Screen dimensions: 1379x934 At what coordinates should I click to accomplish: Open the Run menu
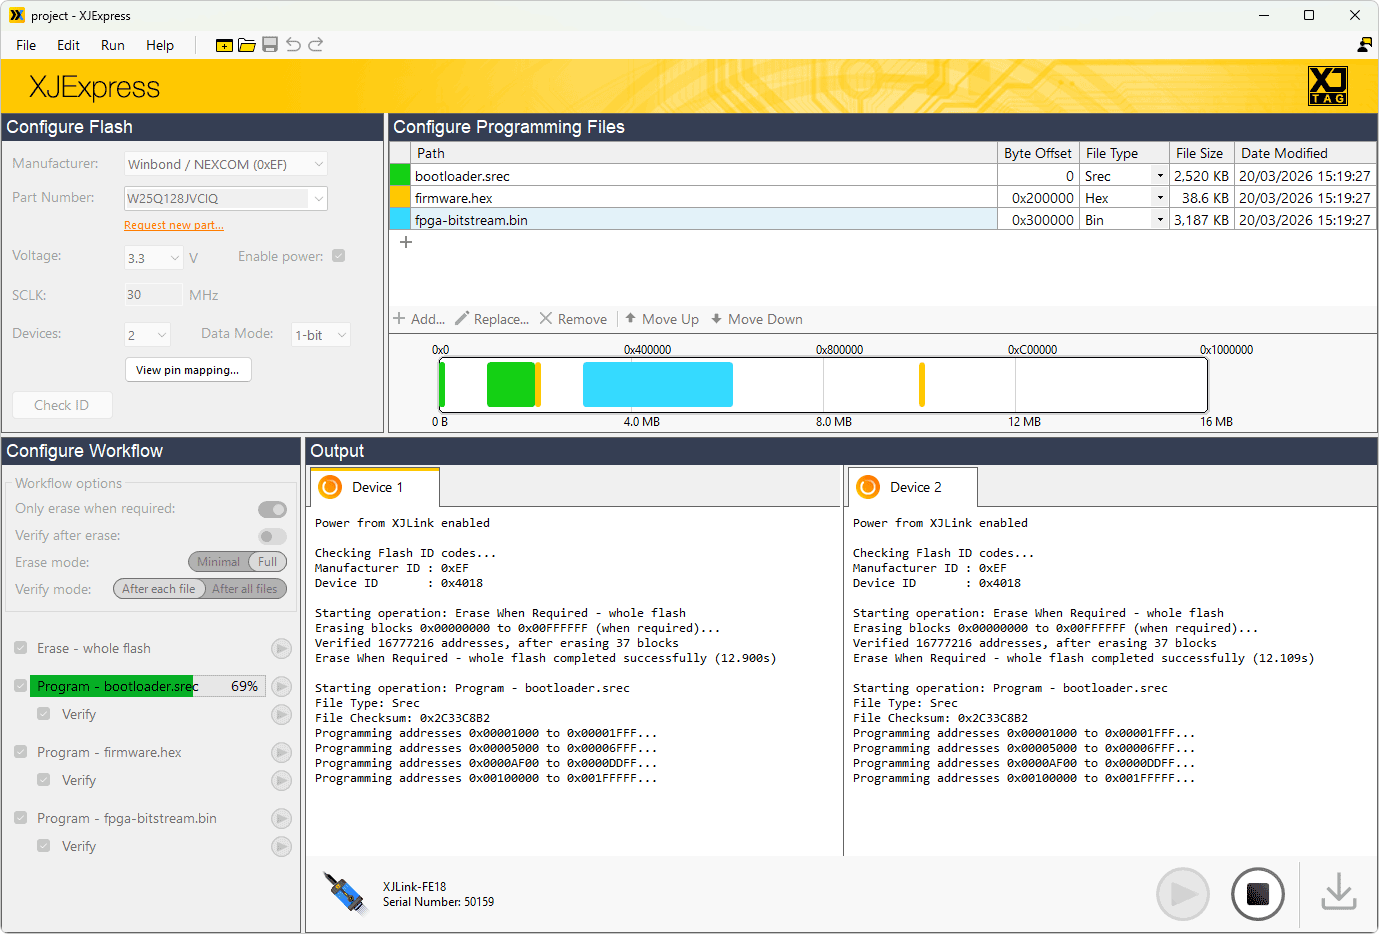[113, 45]
